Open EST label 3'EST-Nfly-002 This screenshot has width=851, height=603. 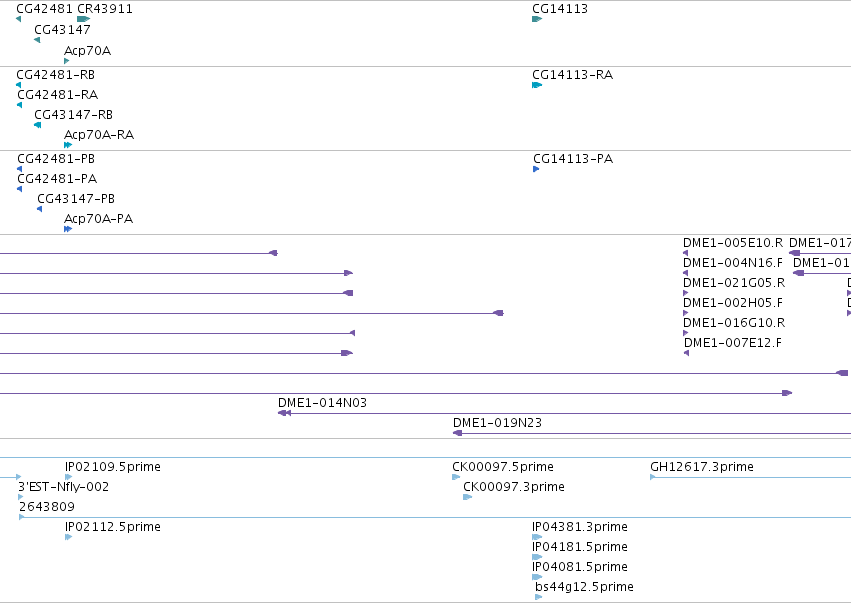pos(63,487)
